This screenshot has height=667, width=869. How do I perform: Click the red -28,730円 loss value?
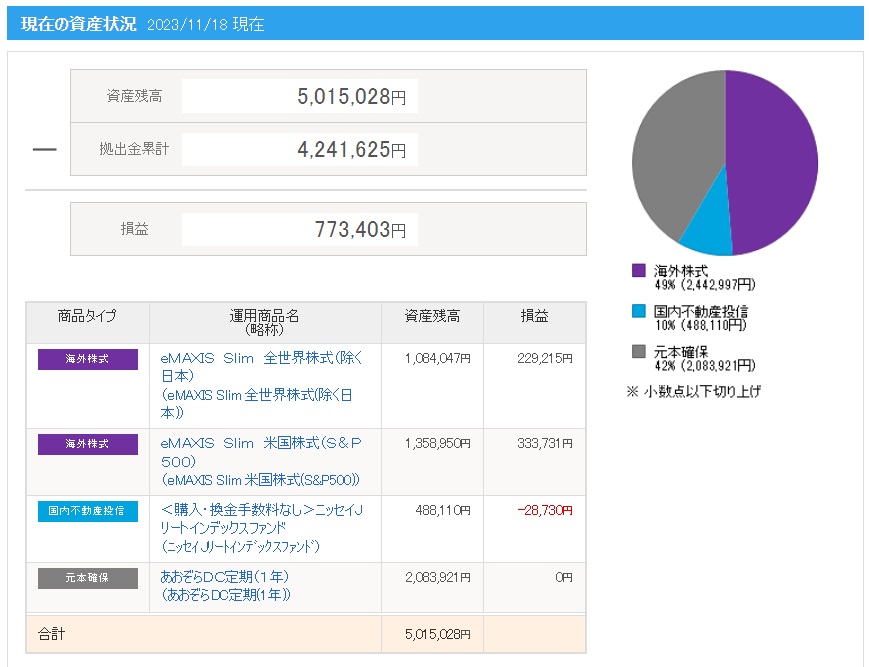[x=546, y=510]
